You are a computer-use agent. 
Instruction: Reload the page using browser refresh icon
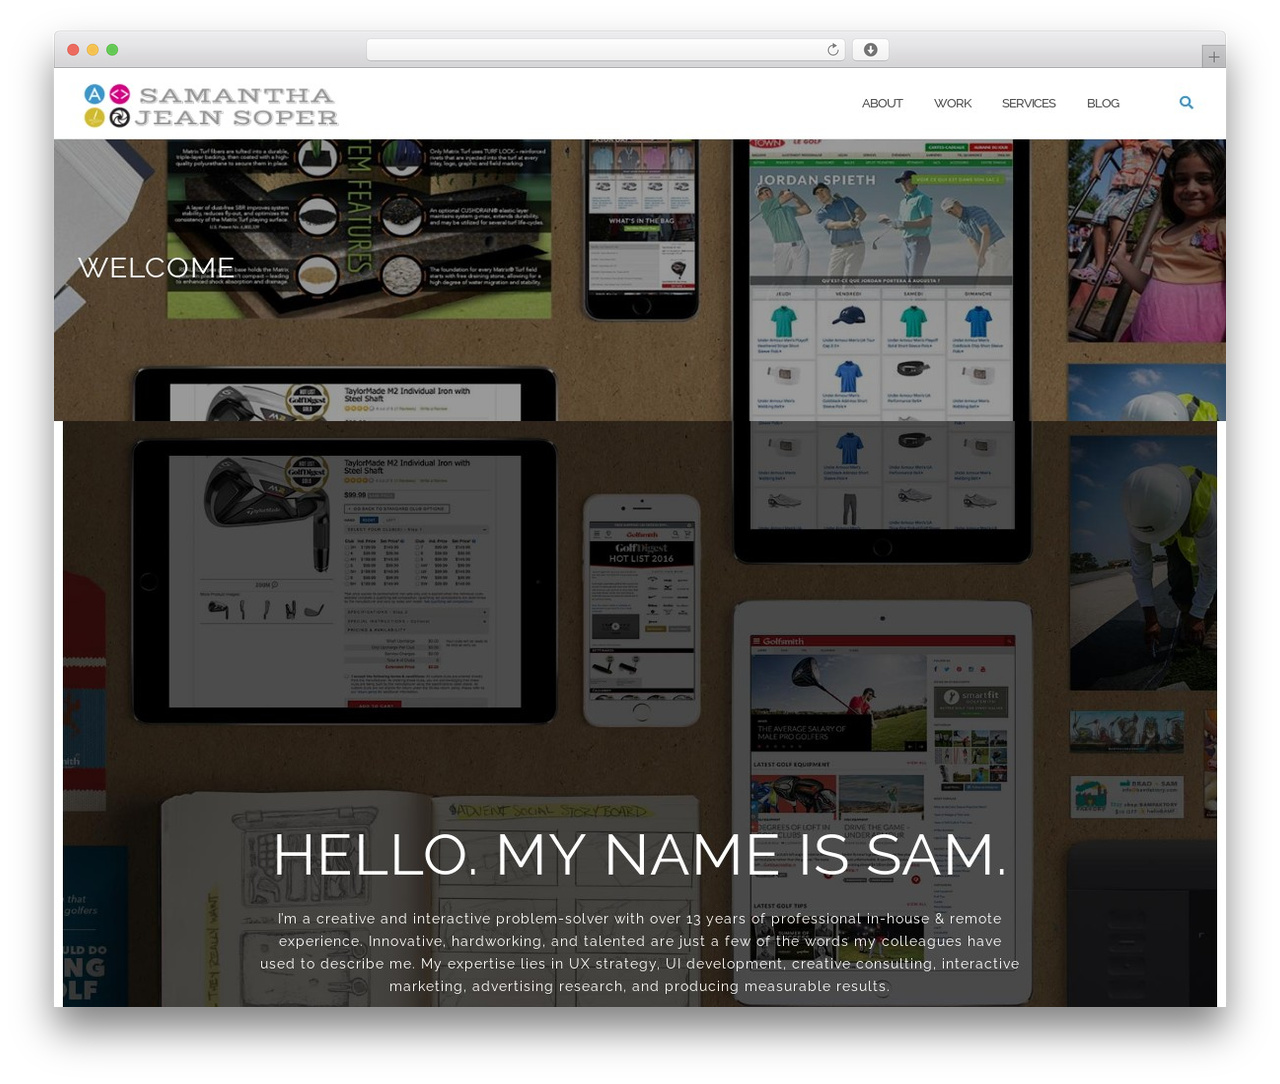(x=833, y=50)
